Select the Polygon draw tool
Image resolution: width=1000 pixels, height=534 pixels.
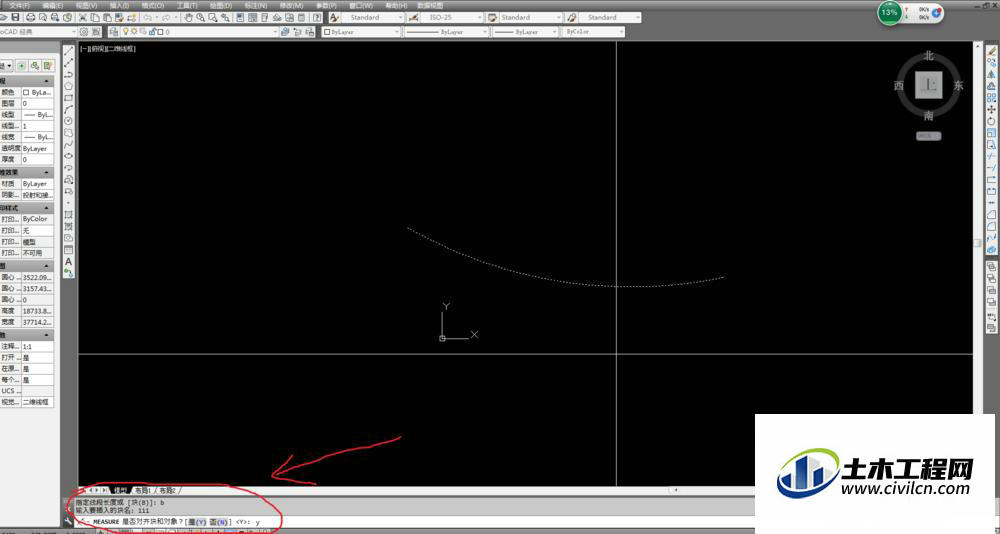[69, 86]
